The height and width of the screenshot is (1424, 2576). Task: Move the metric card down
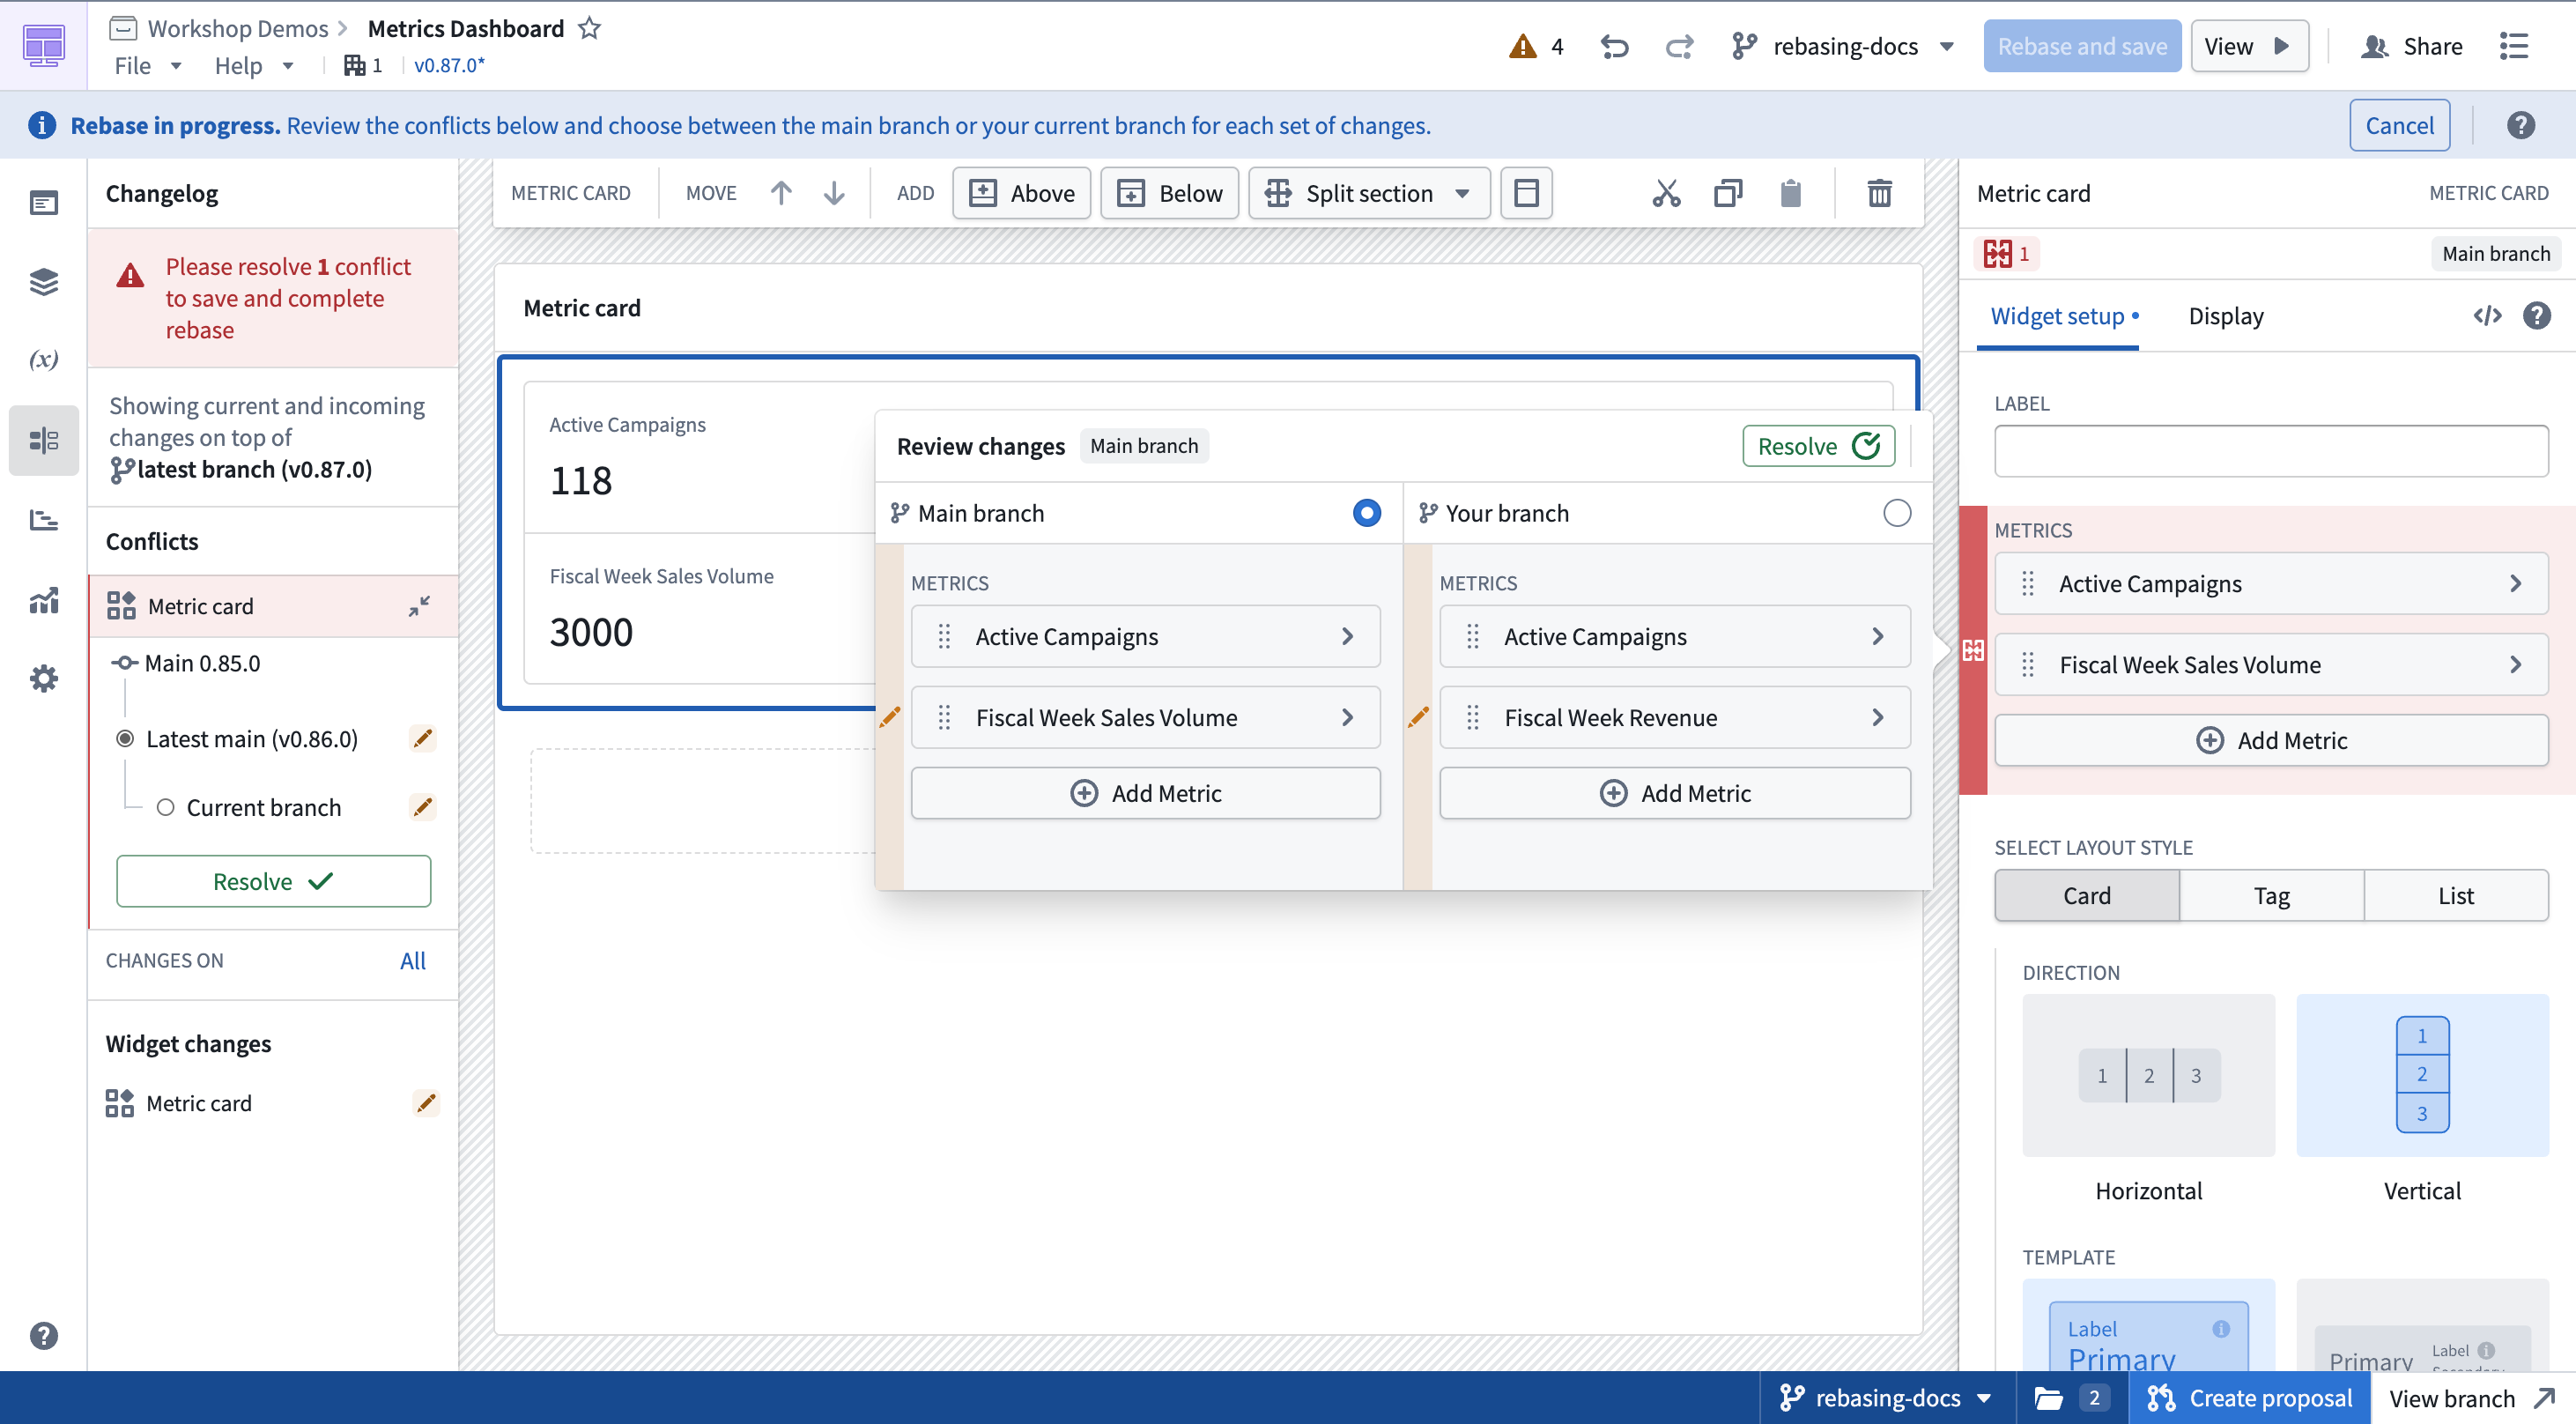pyautogui.click(x=833, y=193)
